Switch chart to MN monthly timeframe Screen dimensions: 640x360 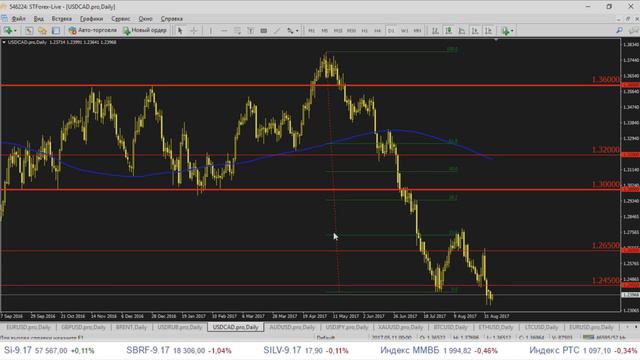point(417,31)
